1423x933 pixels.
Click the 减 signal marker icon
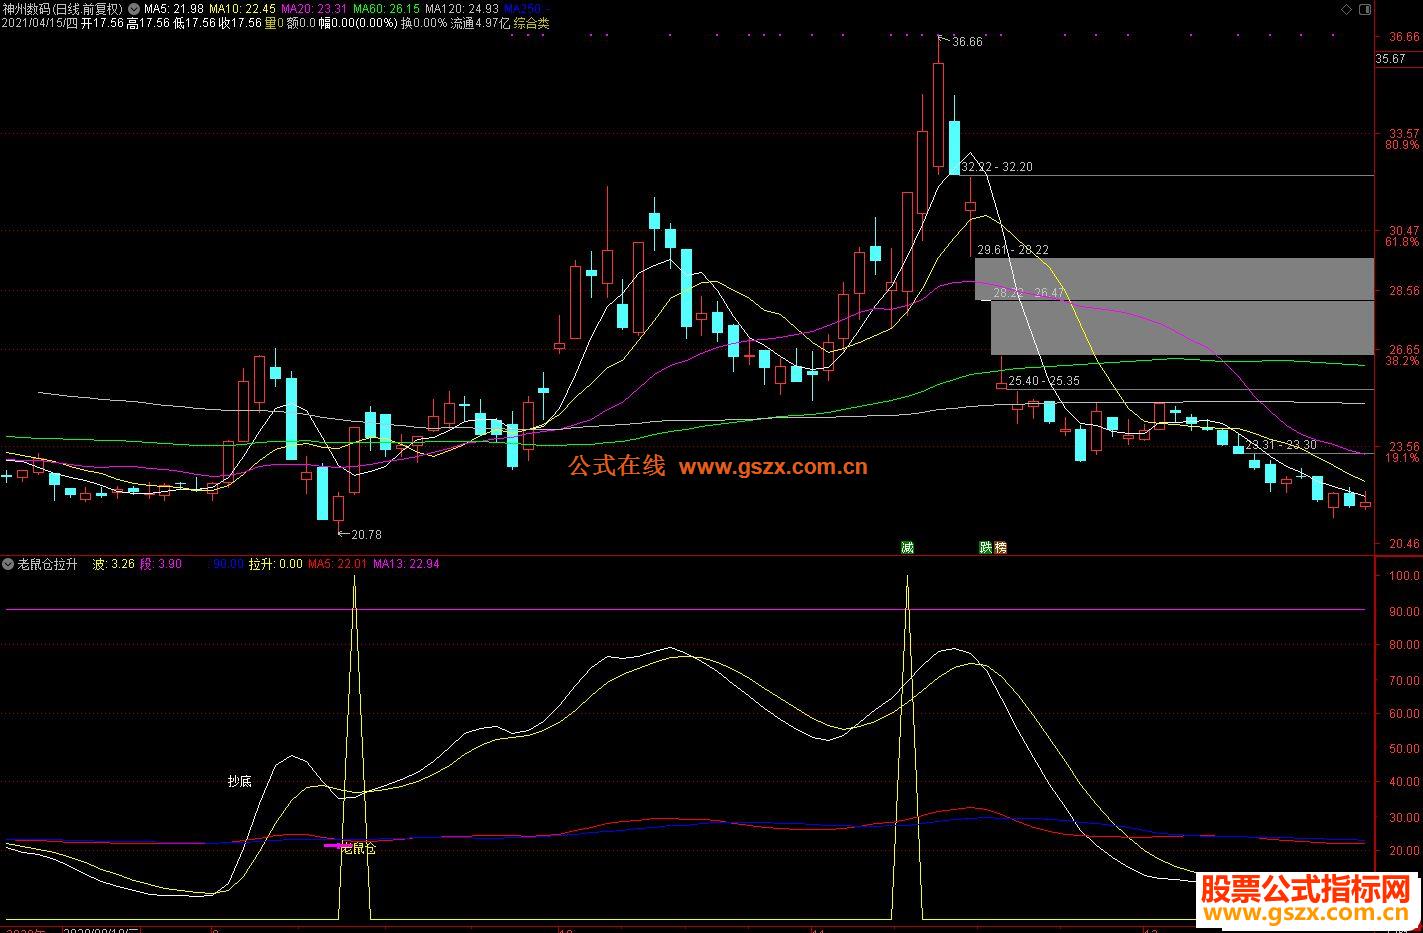point(907,547)
